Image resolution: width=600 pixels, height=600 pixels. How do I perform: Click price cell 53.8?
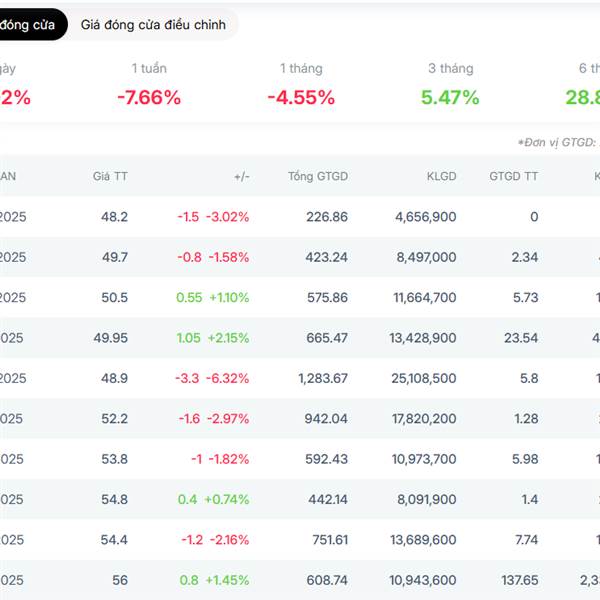coord(114,459)
